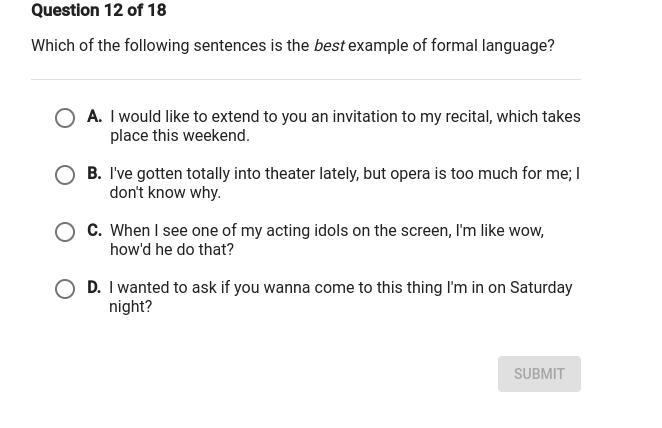
Task: Click the bold letter 'C.' label
Action: point(95,231)
